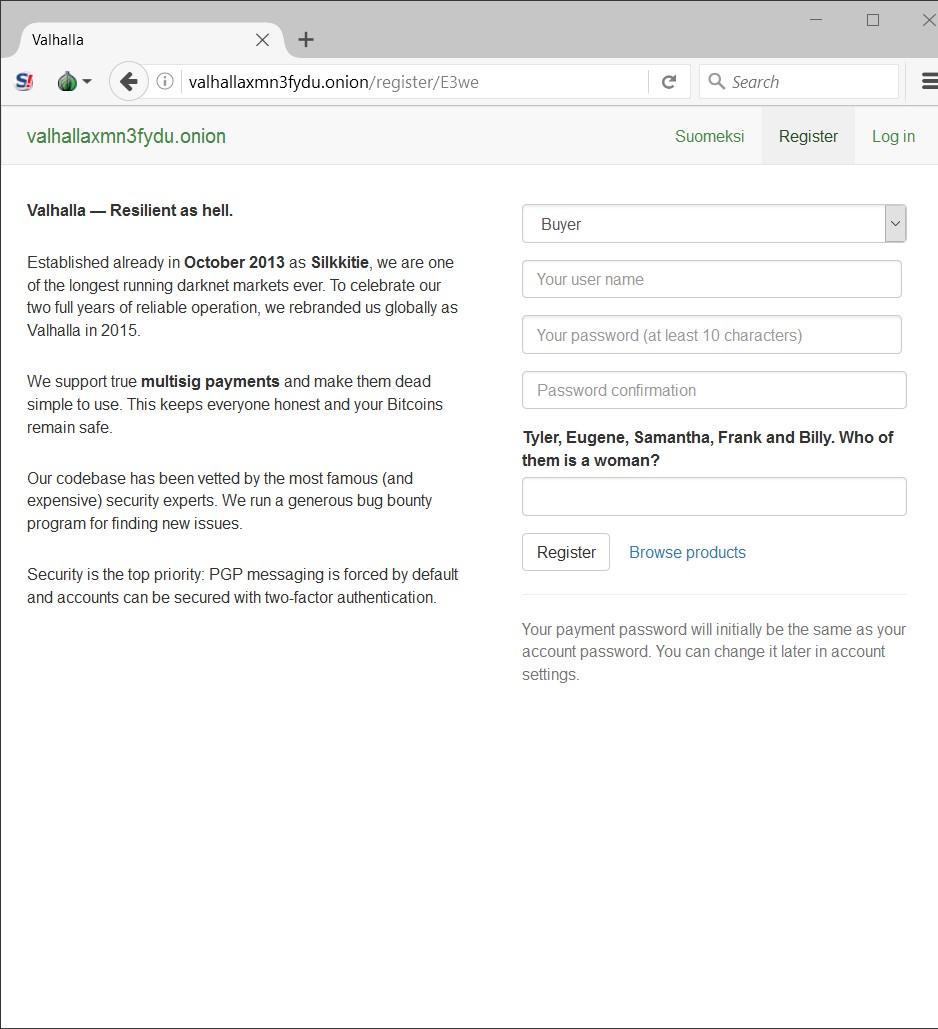The image size is (938, 1029).
Task: Open the Register navigation tab
Action: [x=808, y=136]
